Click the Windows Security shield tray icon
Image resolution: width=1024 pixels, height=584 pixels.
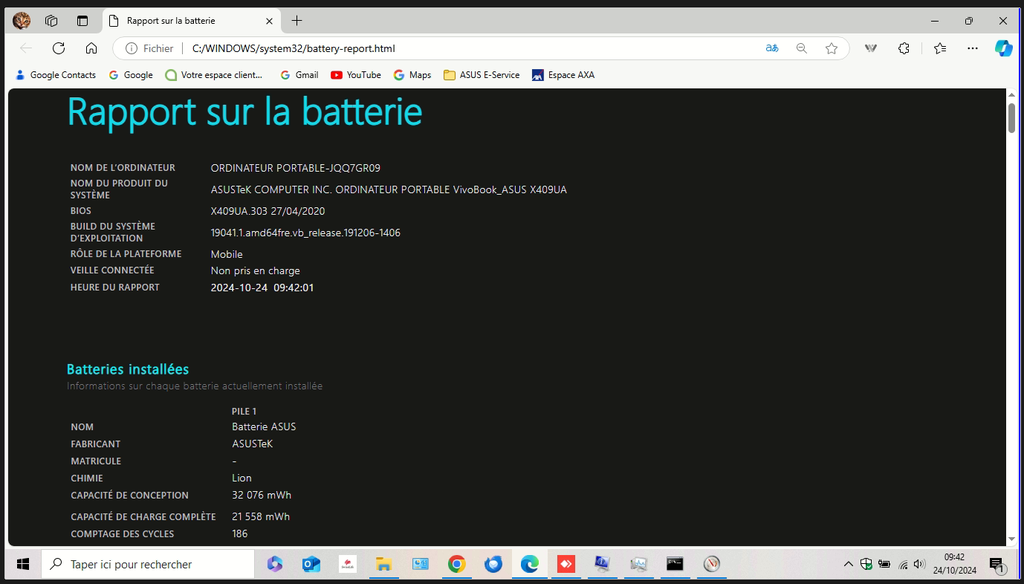[x=867, y=564]
